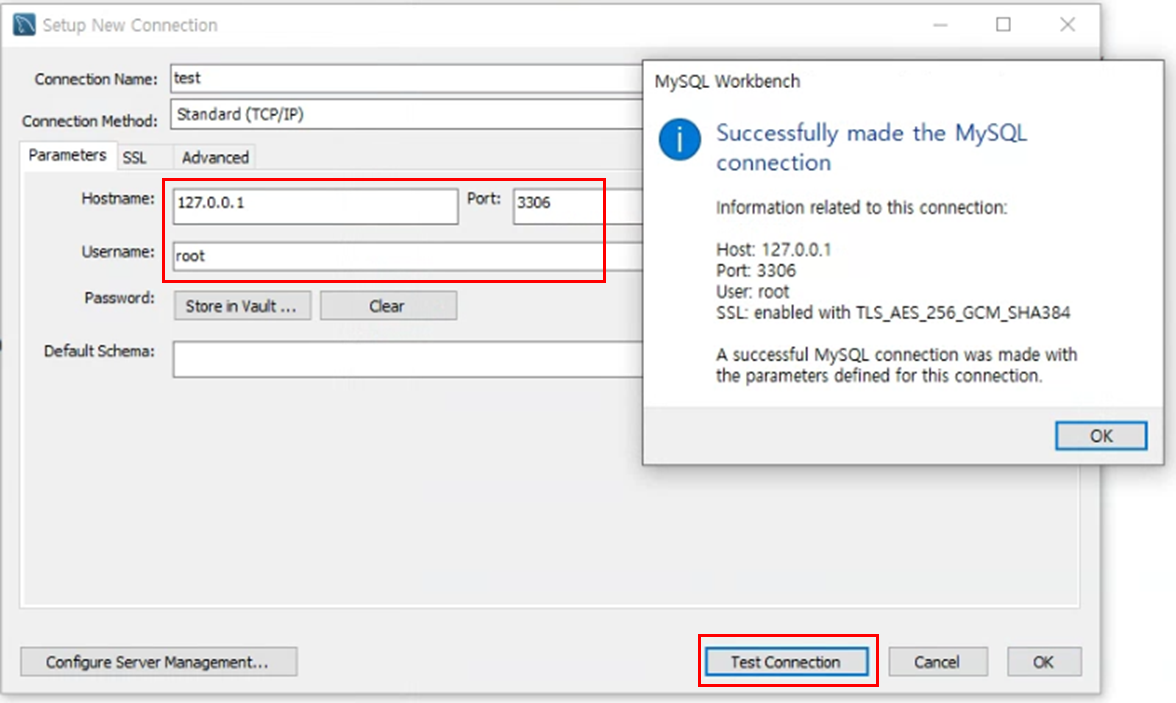Switch to the SSL tab
1176x703 pixels.
135,158
